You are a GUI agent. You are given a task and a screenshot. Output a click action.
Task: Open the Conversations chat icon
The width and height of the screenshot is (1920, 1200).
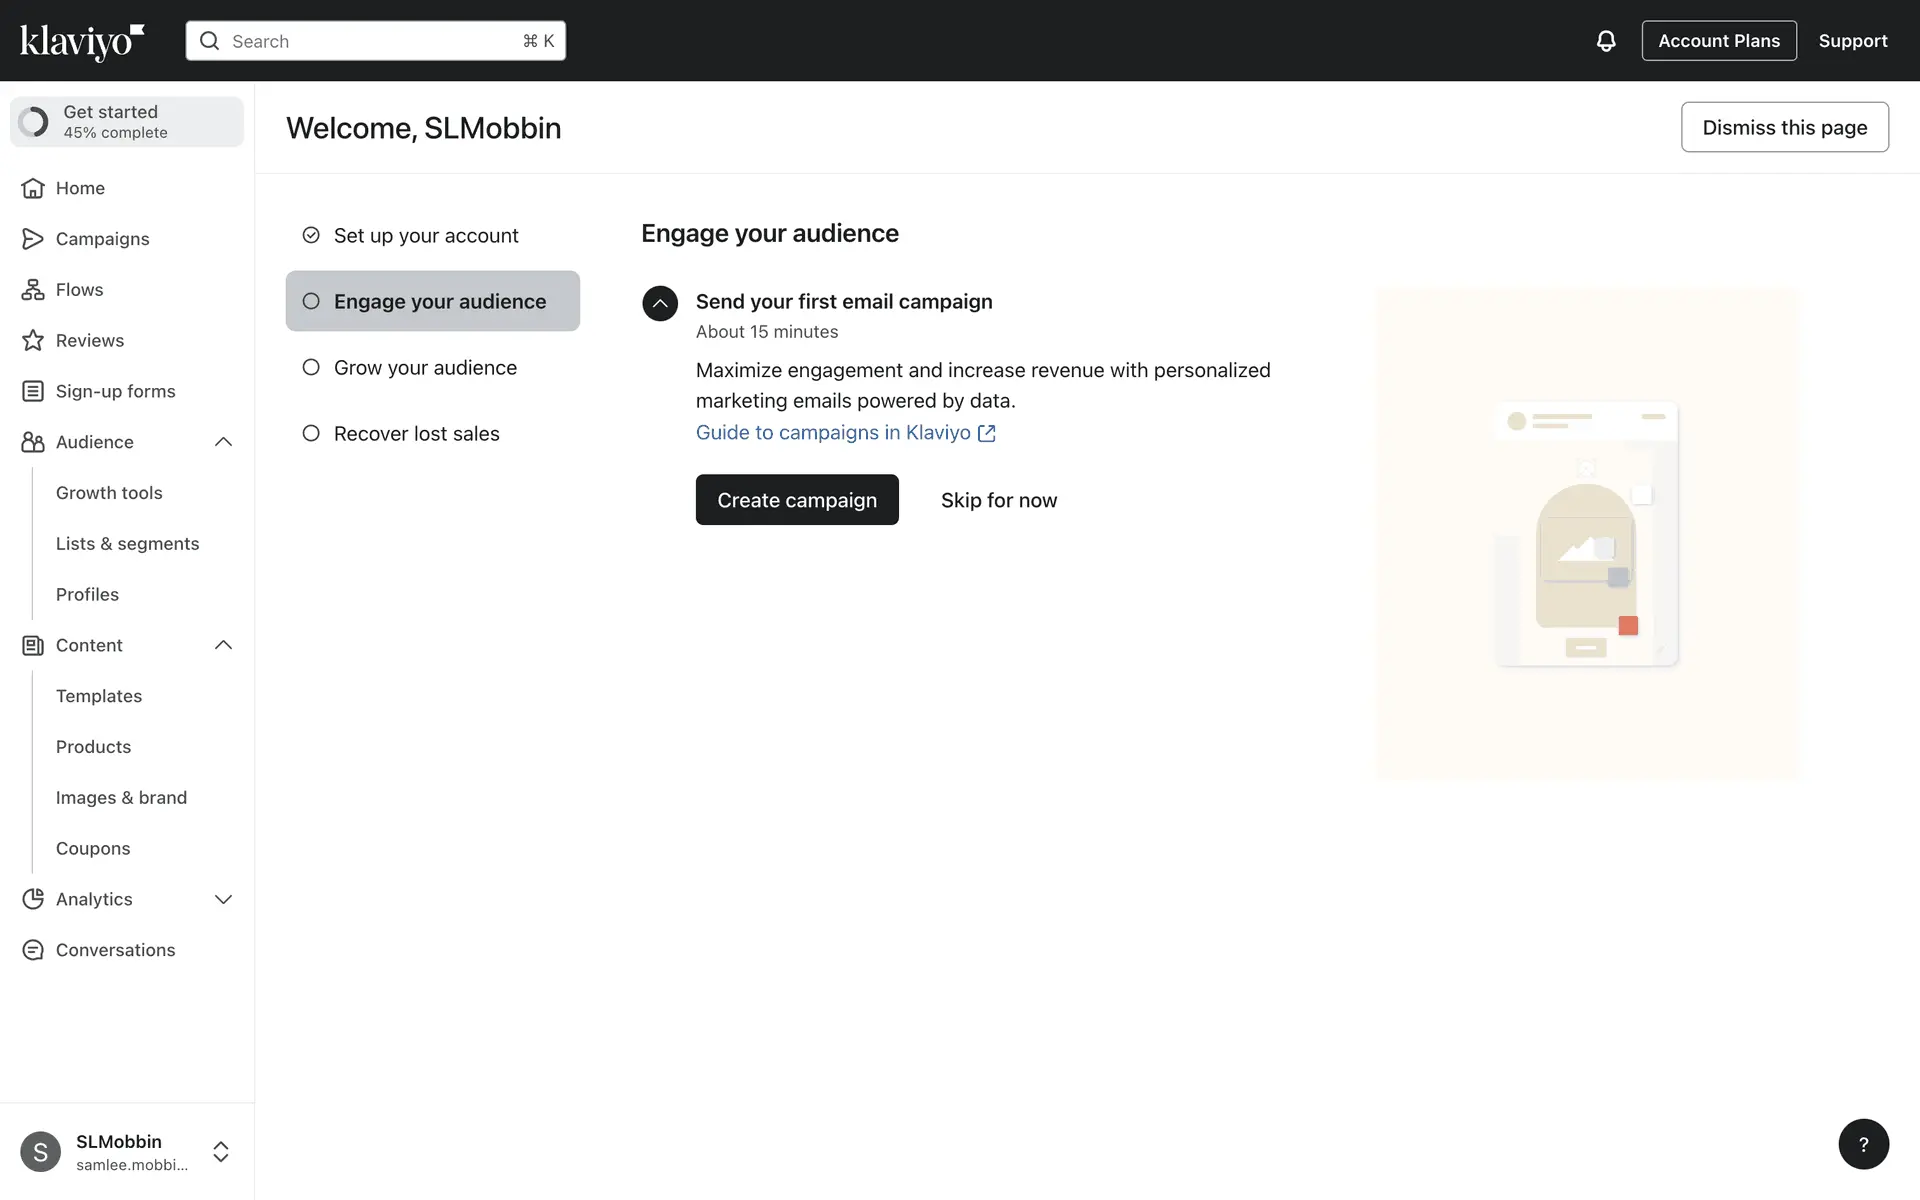click(x=33, y=950)
